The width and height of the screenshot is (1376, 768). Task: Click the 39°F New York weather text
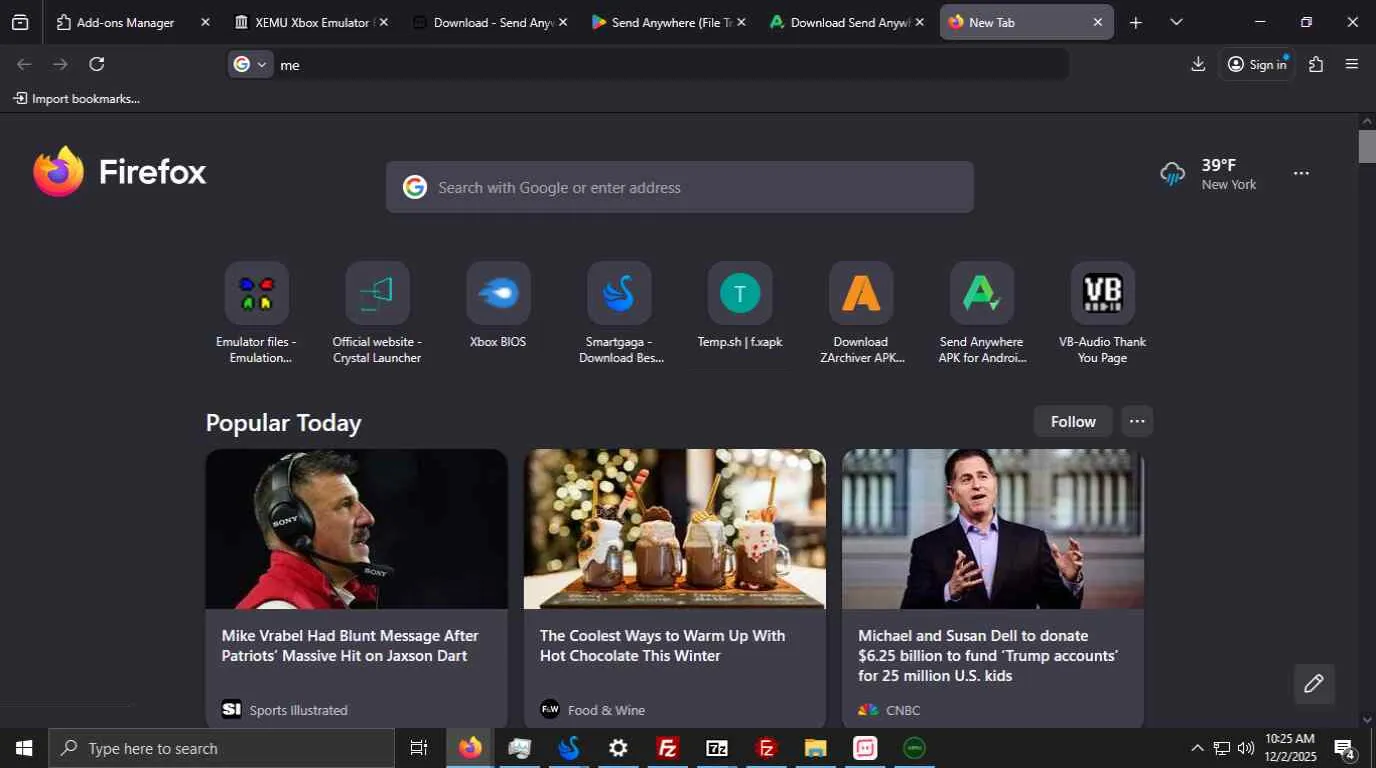coord(1229,174)
